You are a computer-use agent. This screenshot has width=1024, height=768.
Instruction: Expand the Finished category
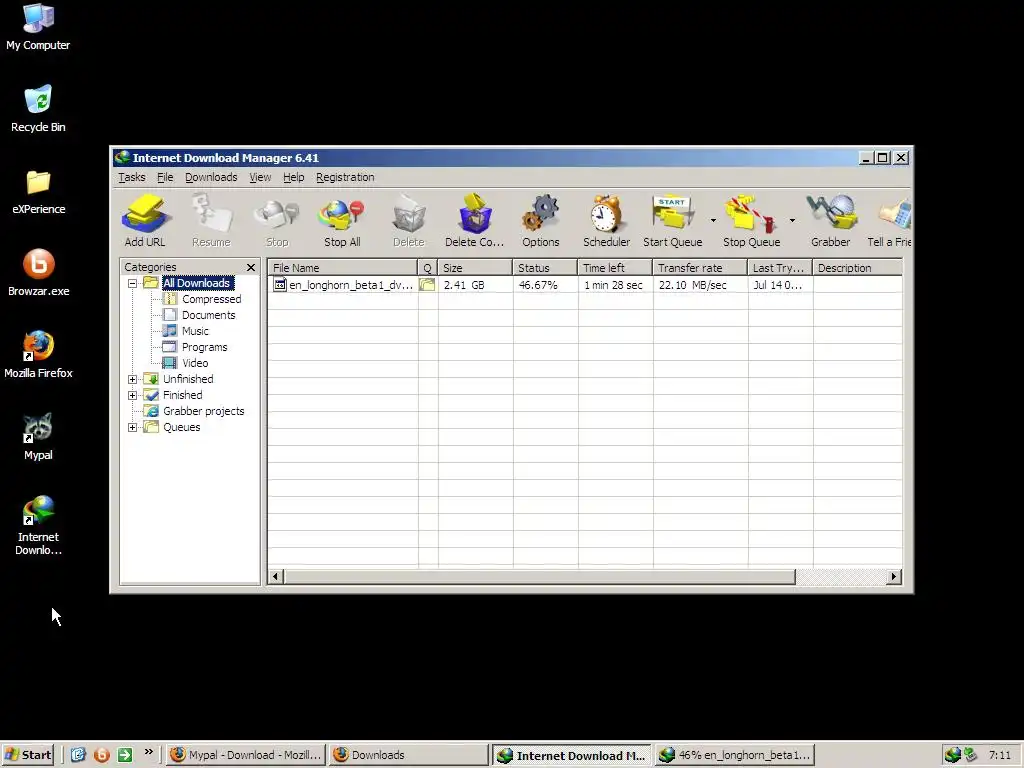pos(133,395)
